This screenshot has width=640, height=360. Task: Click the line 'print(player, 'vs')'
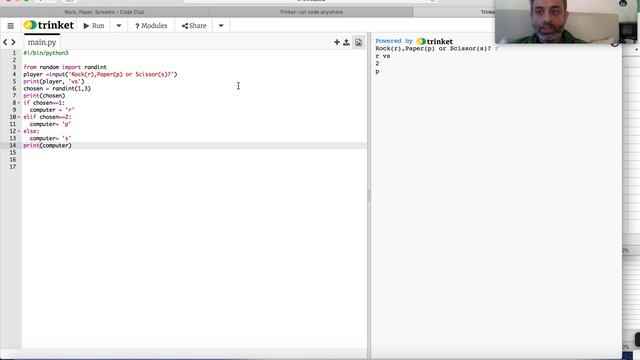coord(54,81)
